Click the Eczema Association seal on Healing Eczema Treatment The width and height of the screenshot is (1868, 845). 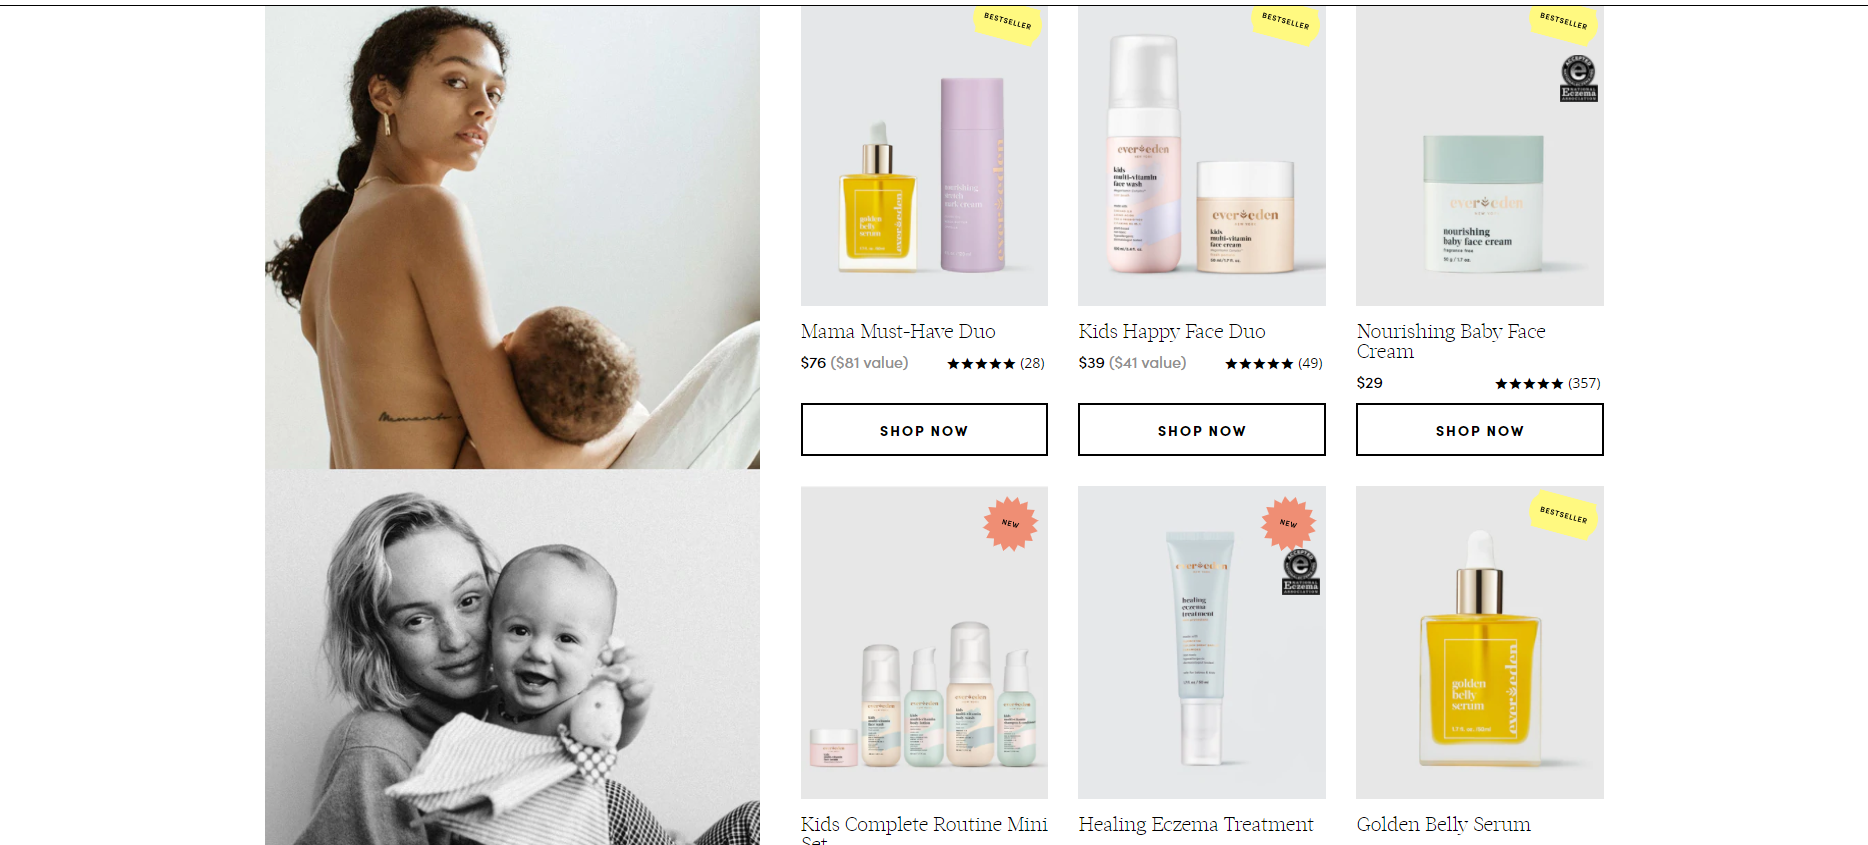pos(1301,572)
